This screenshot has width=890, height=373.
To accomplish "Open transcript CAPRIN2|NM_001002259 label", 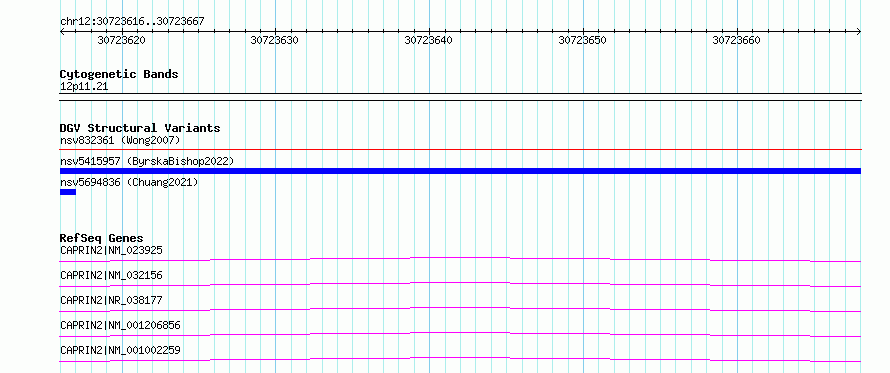I will [x=120, y=350].
